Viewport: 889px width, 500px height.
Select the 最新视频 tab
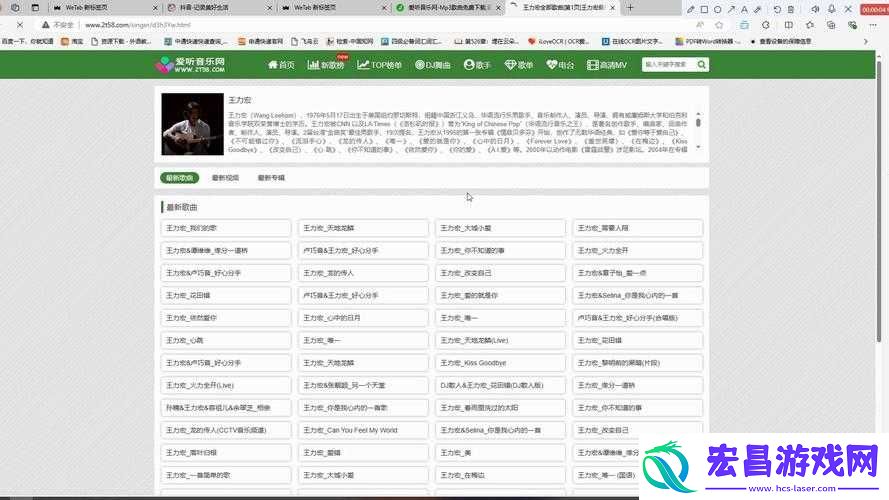tap(226, 178)
